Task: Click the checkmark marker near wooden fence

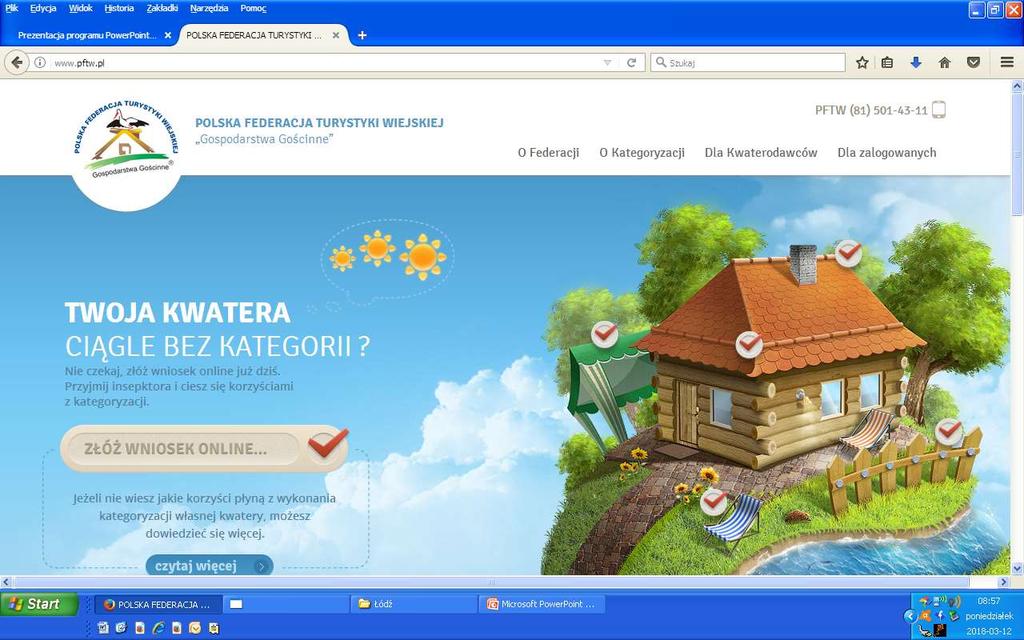Action: 949,431
